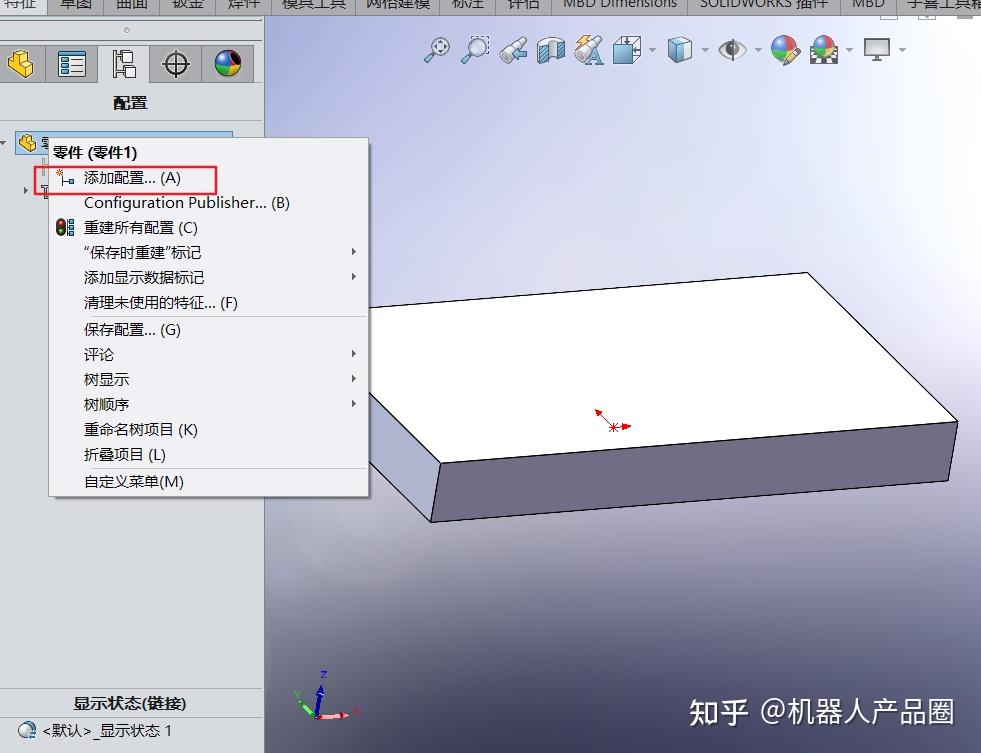Toggle the Display Style cube icon
Viewport: 981px width, 753px height.
pyautogui.click(x=682, y=51)
